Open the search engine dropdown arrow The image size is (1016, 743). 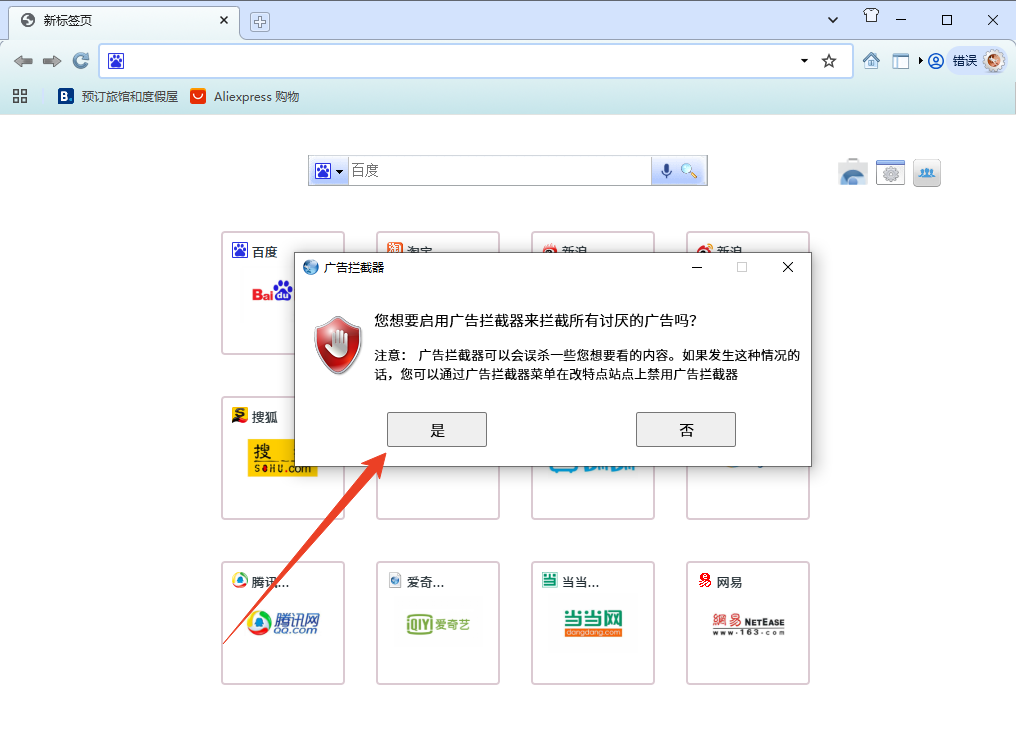(337, 170)
